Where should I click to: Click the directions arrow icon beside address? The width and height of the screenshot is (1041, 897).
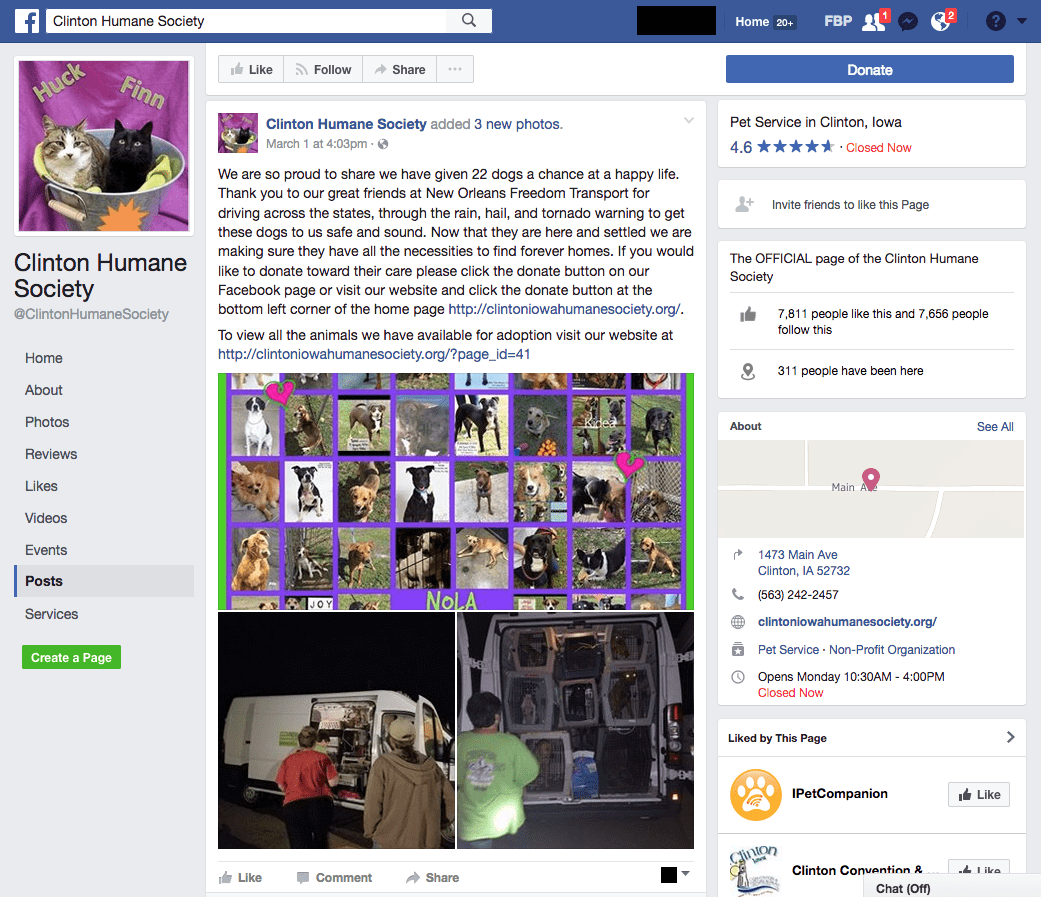point(738,554)
